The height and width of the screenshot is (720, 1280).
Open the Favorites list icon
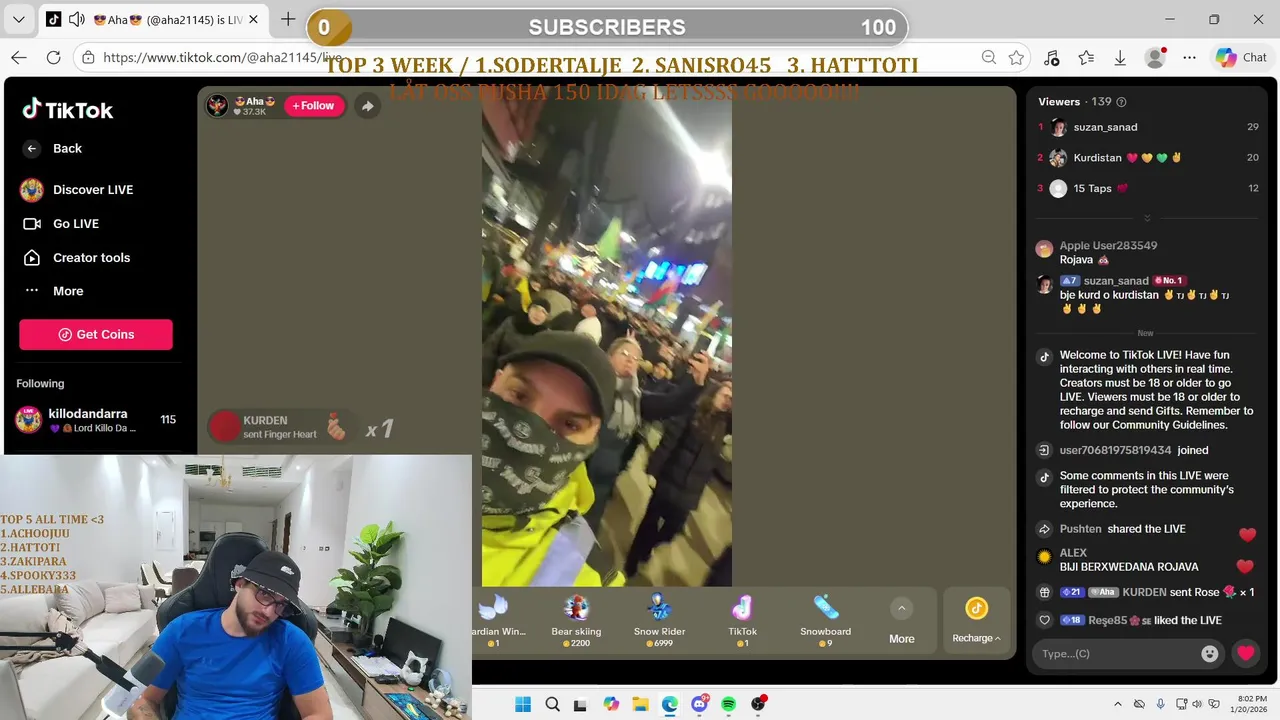(1086, 58)
